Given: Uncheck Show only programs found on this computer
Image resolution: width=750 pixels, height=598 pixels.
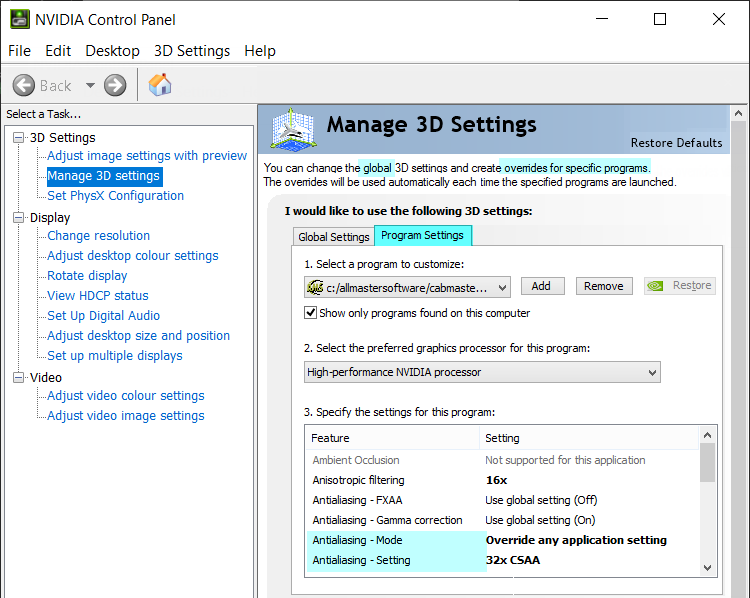Looking at the screenshot, I should click(311, 313).
